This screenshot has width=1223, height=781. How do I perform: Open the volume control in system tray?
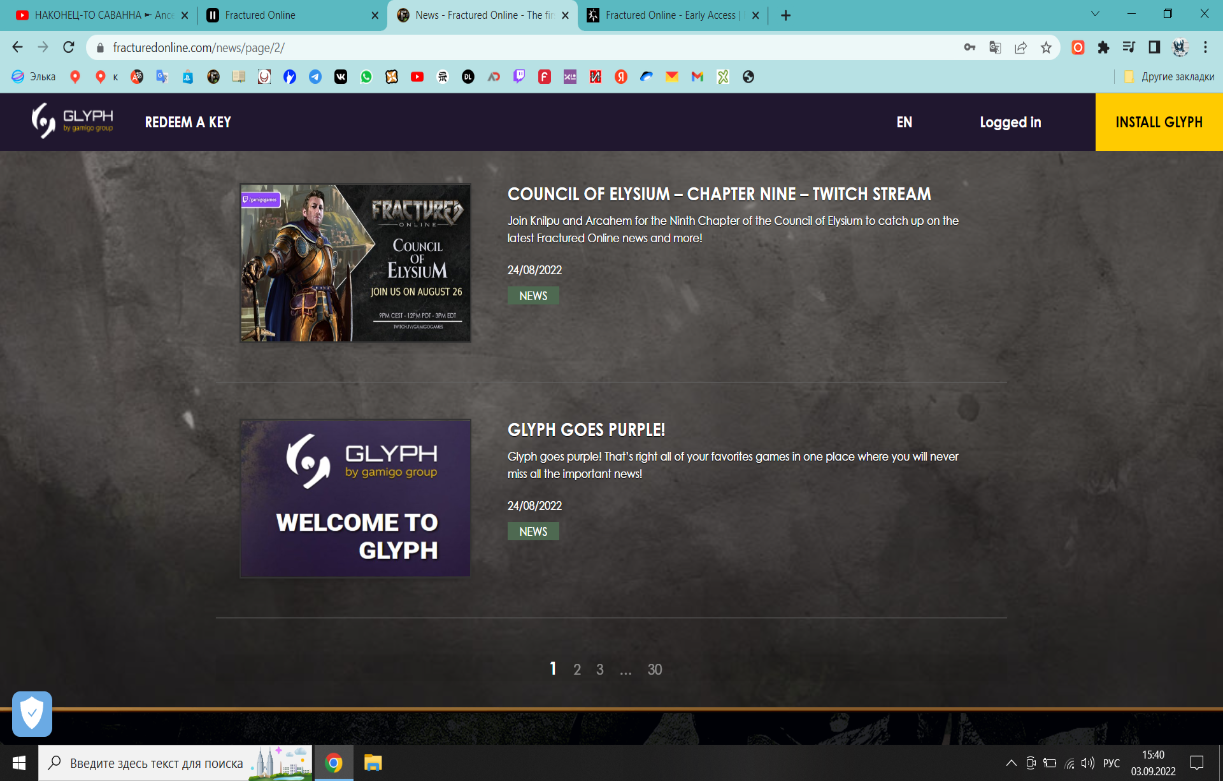tap(1087, 763)
